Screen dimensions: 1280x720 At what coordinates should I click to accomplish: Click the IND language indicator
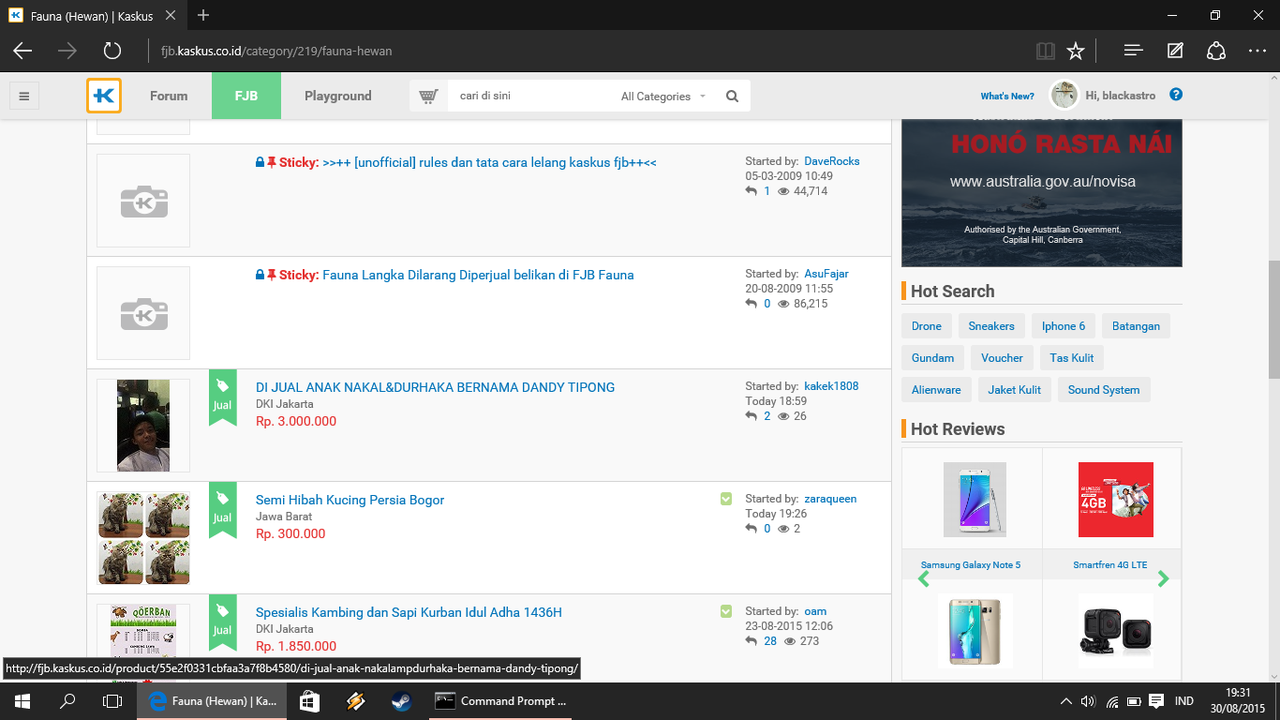(x=1183, y=701)
